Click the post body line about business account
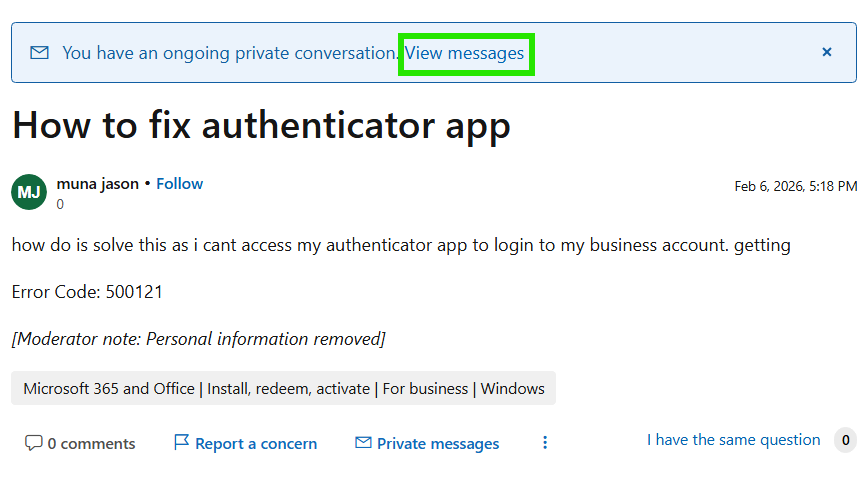868x478 pixels. click(x=401, y=245)
